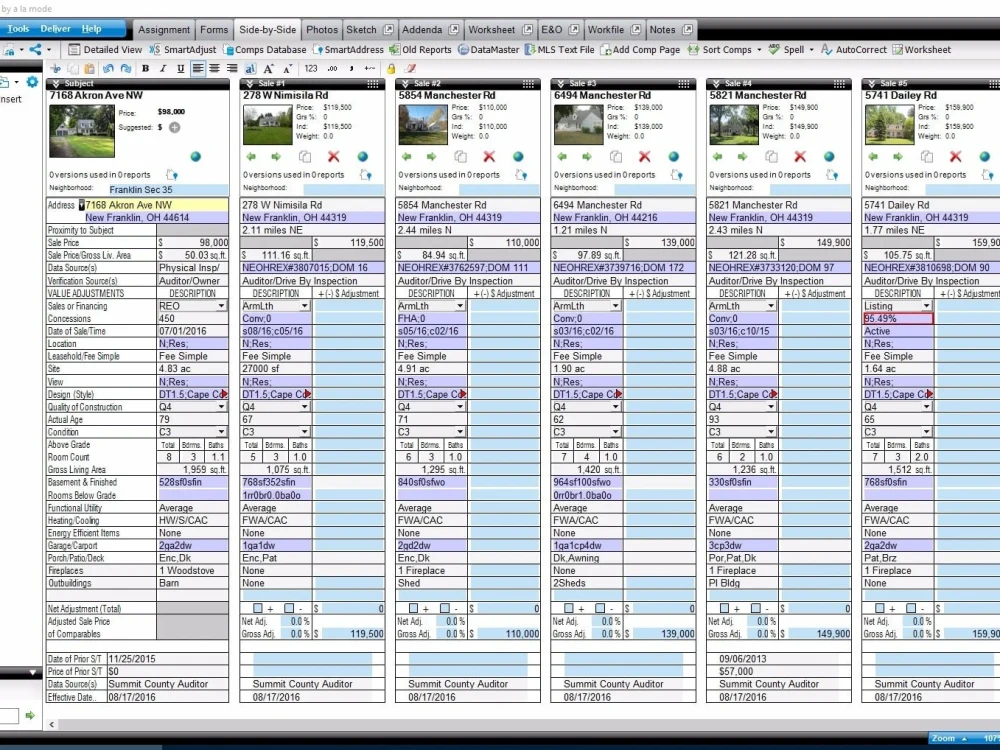Click the Cut scissors icon

pos(55,68)
